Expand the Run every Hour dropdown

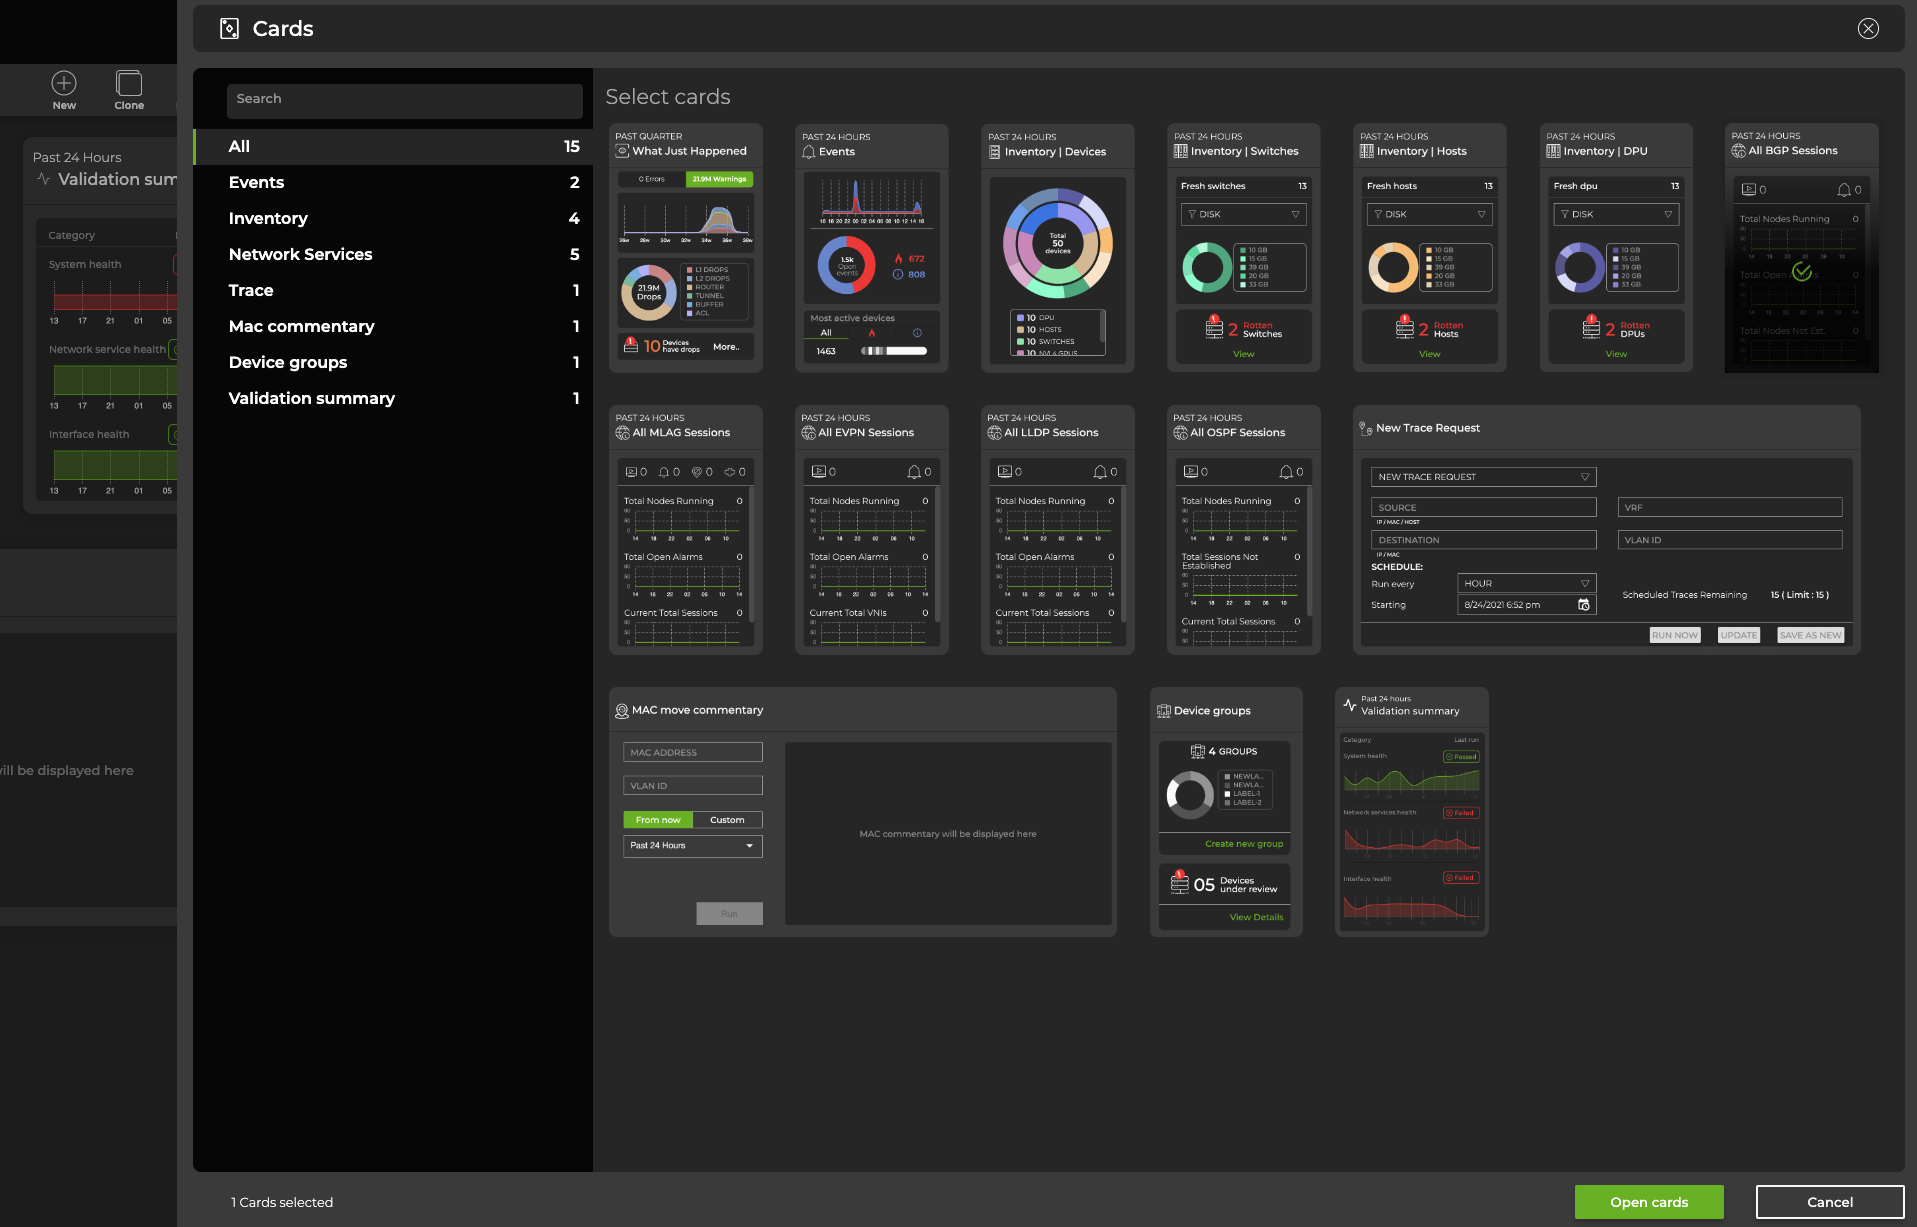pos(1526,583)
